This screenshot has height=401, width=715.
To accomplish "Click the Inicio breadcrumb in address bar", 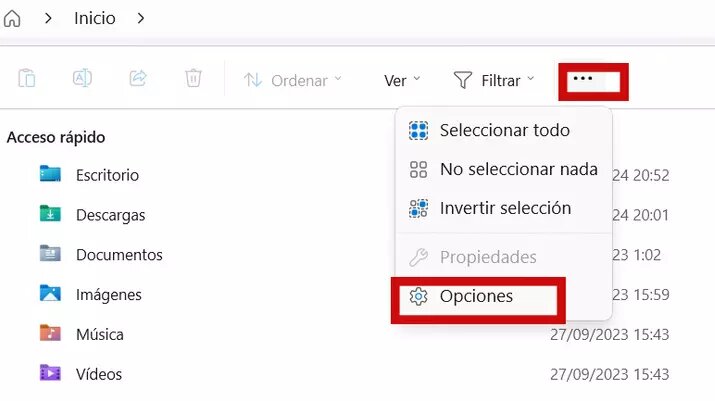I will click(x=95, y=18).
